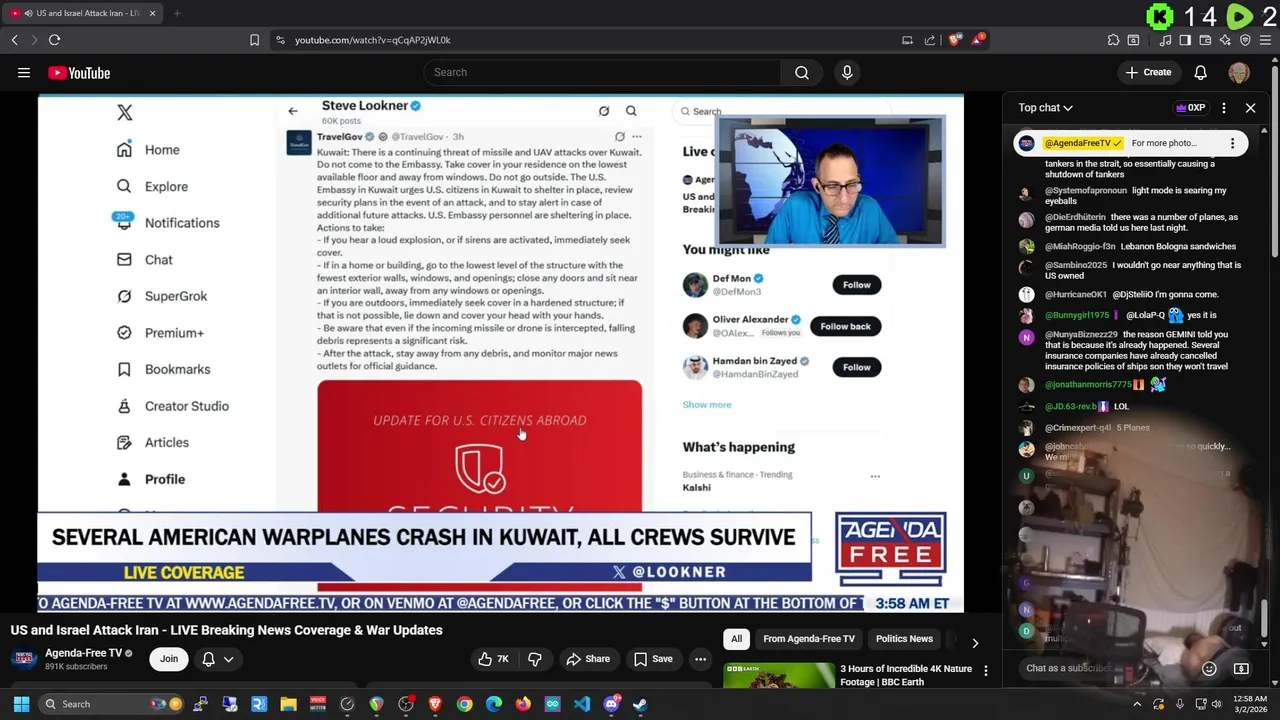This screenshot has width=1280, height=720.
Task: Open the browser extensions puzzle icon
Action: tap(1113, 40)
